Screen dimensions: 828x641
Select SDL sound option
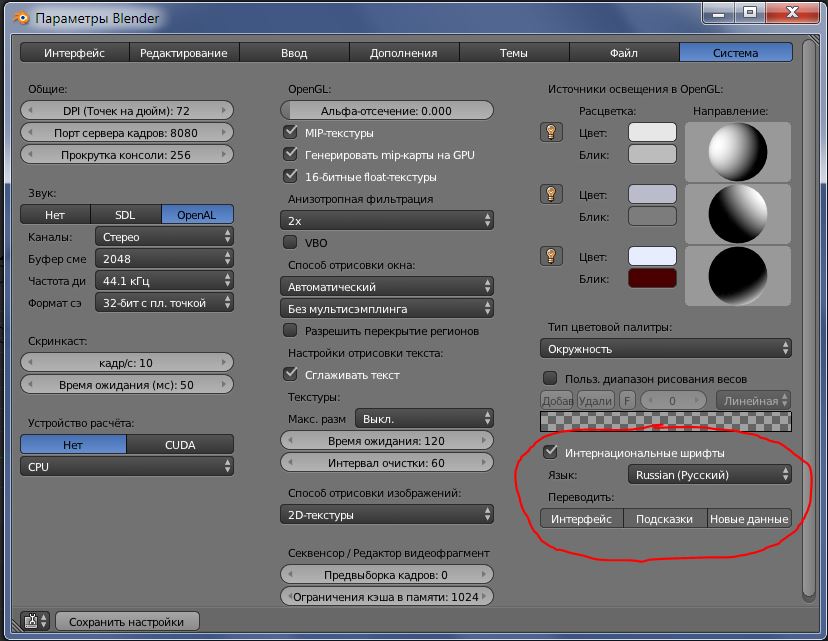coord(126,215)
